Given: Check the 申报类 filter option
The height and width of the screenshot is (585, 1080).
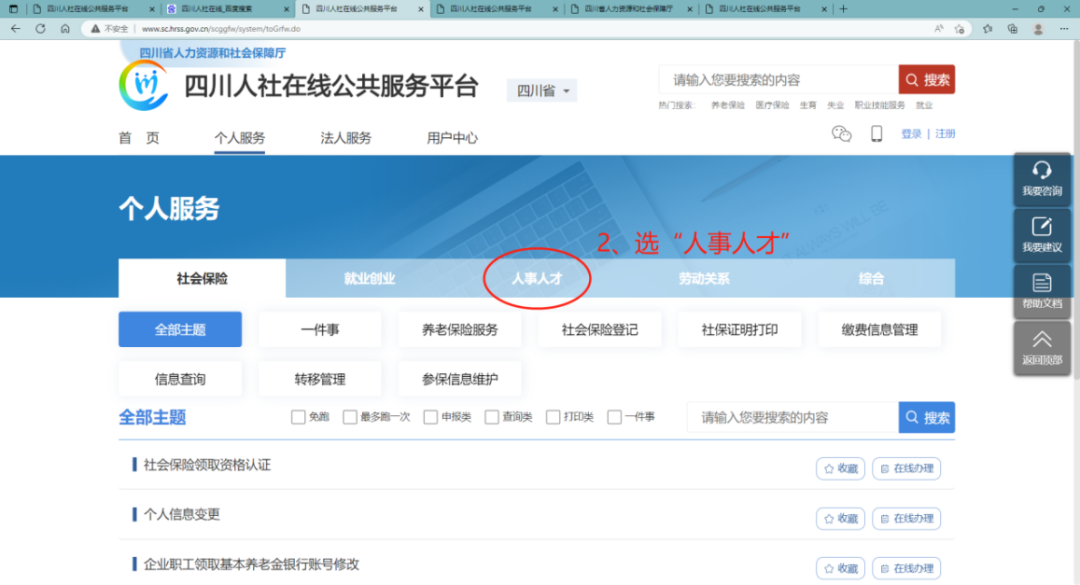Looking at the screenshot, I should click(x=430, y=417).
